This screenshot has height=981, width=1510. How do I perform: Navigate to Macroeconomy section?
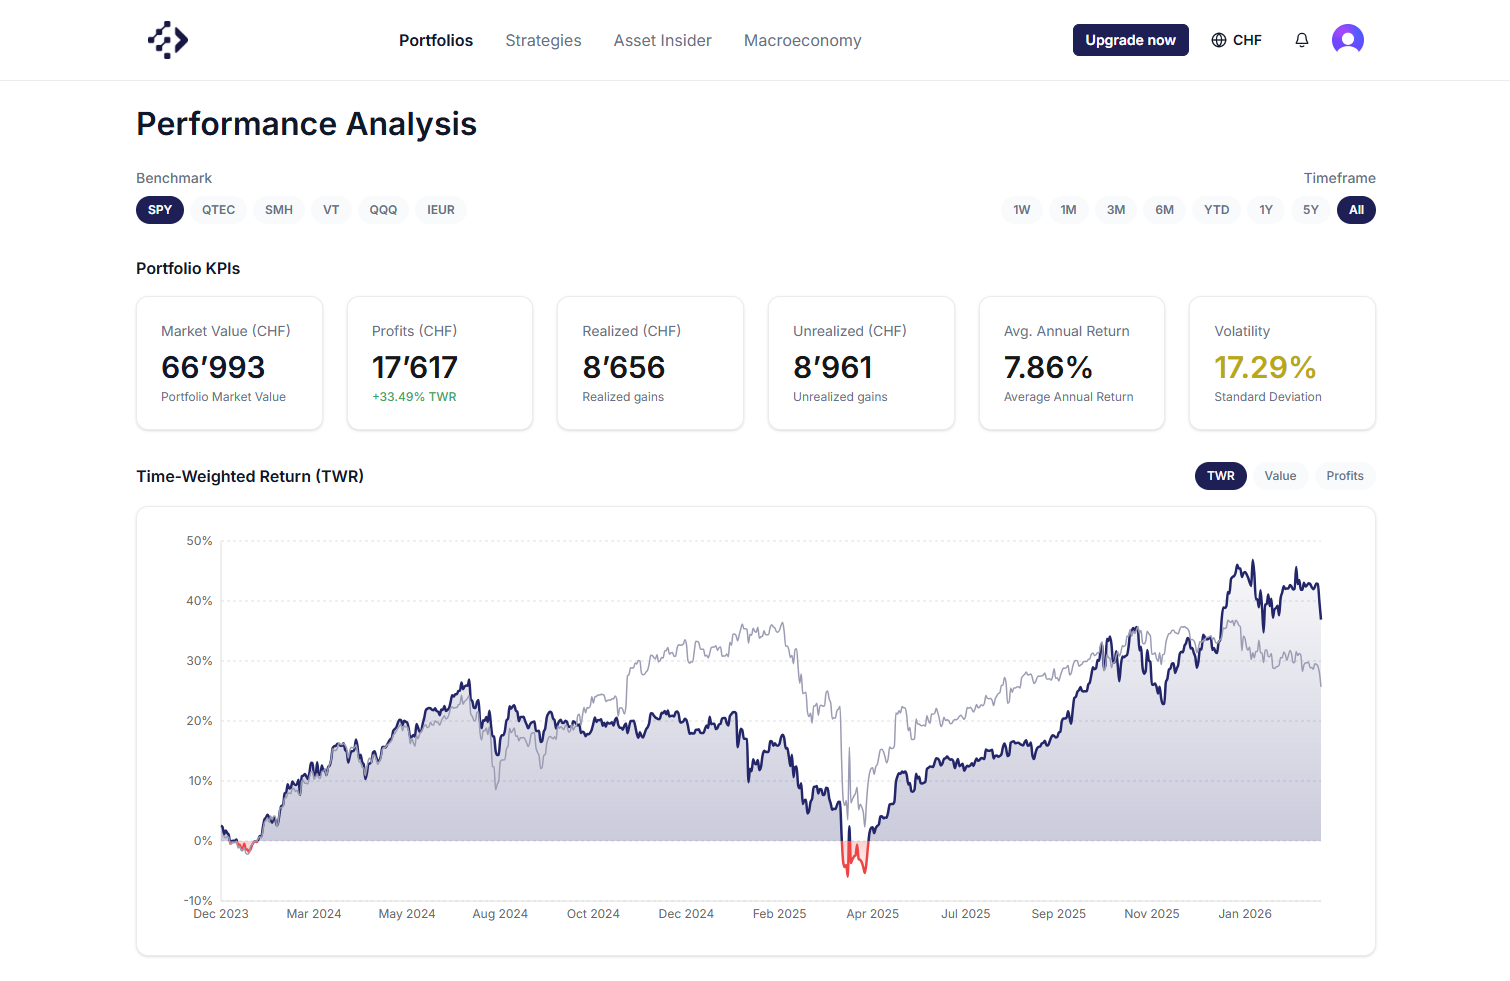point(802,40)
